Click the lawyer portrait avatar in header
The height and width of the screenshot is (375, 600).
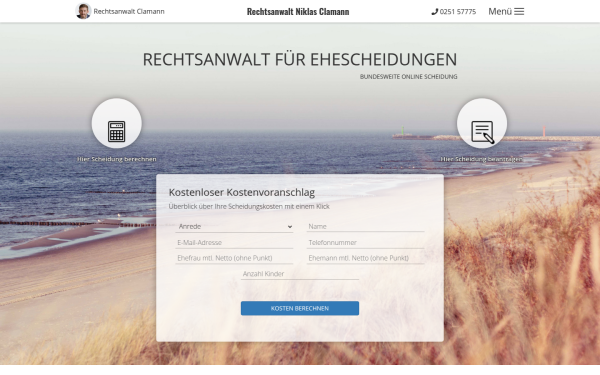pos(83,11)
